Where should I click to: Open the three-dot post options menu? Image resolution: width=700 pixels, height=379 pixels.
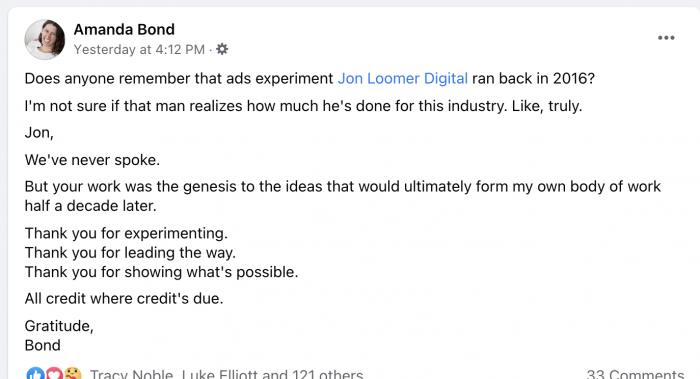666,38
